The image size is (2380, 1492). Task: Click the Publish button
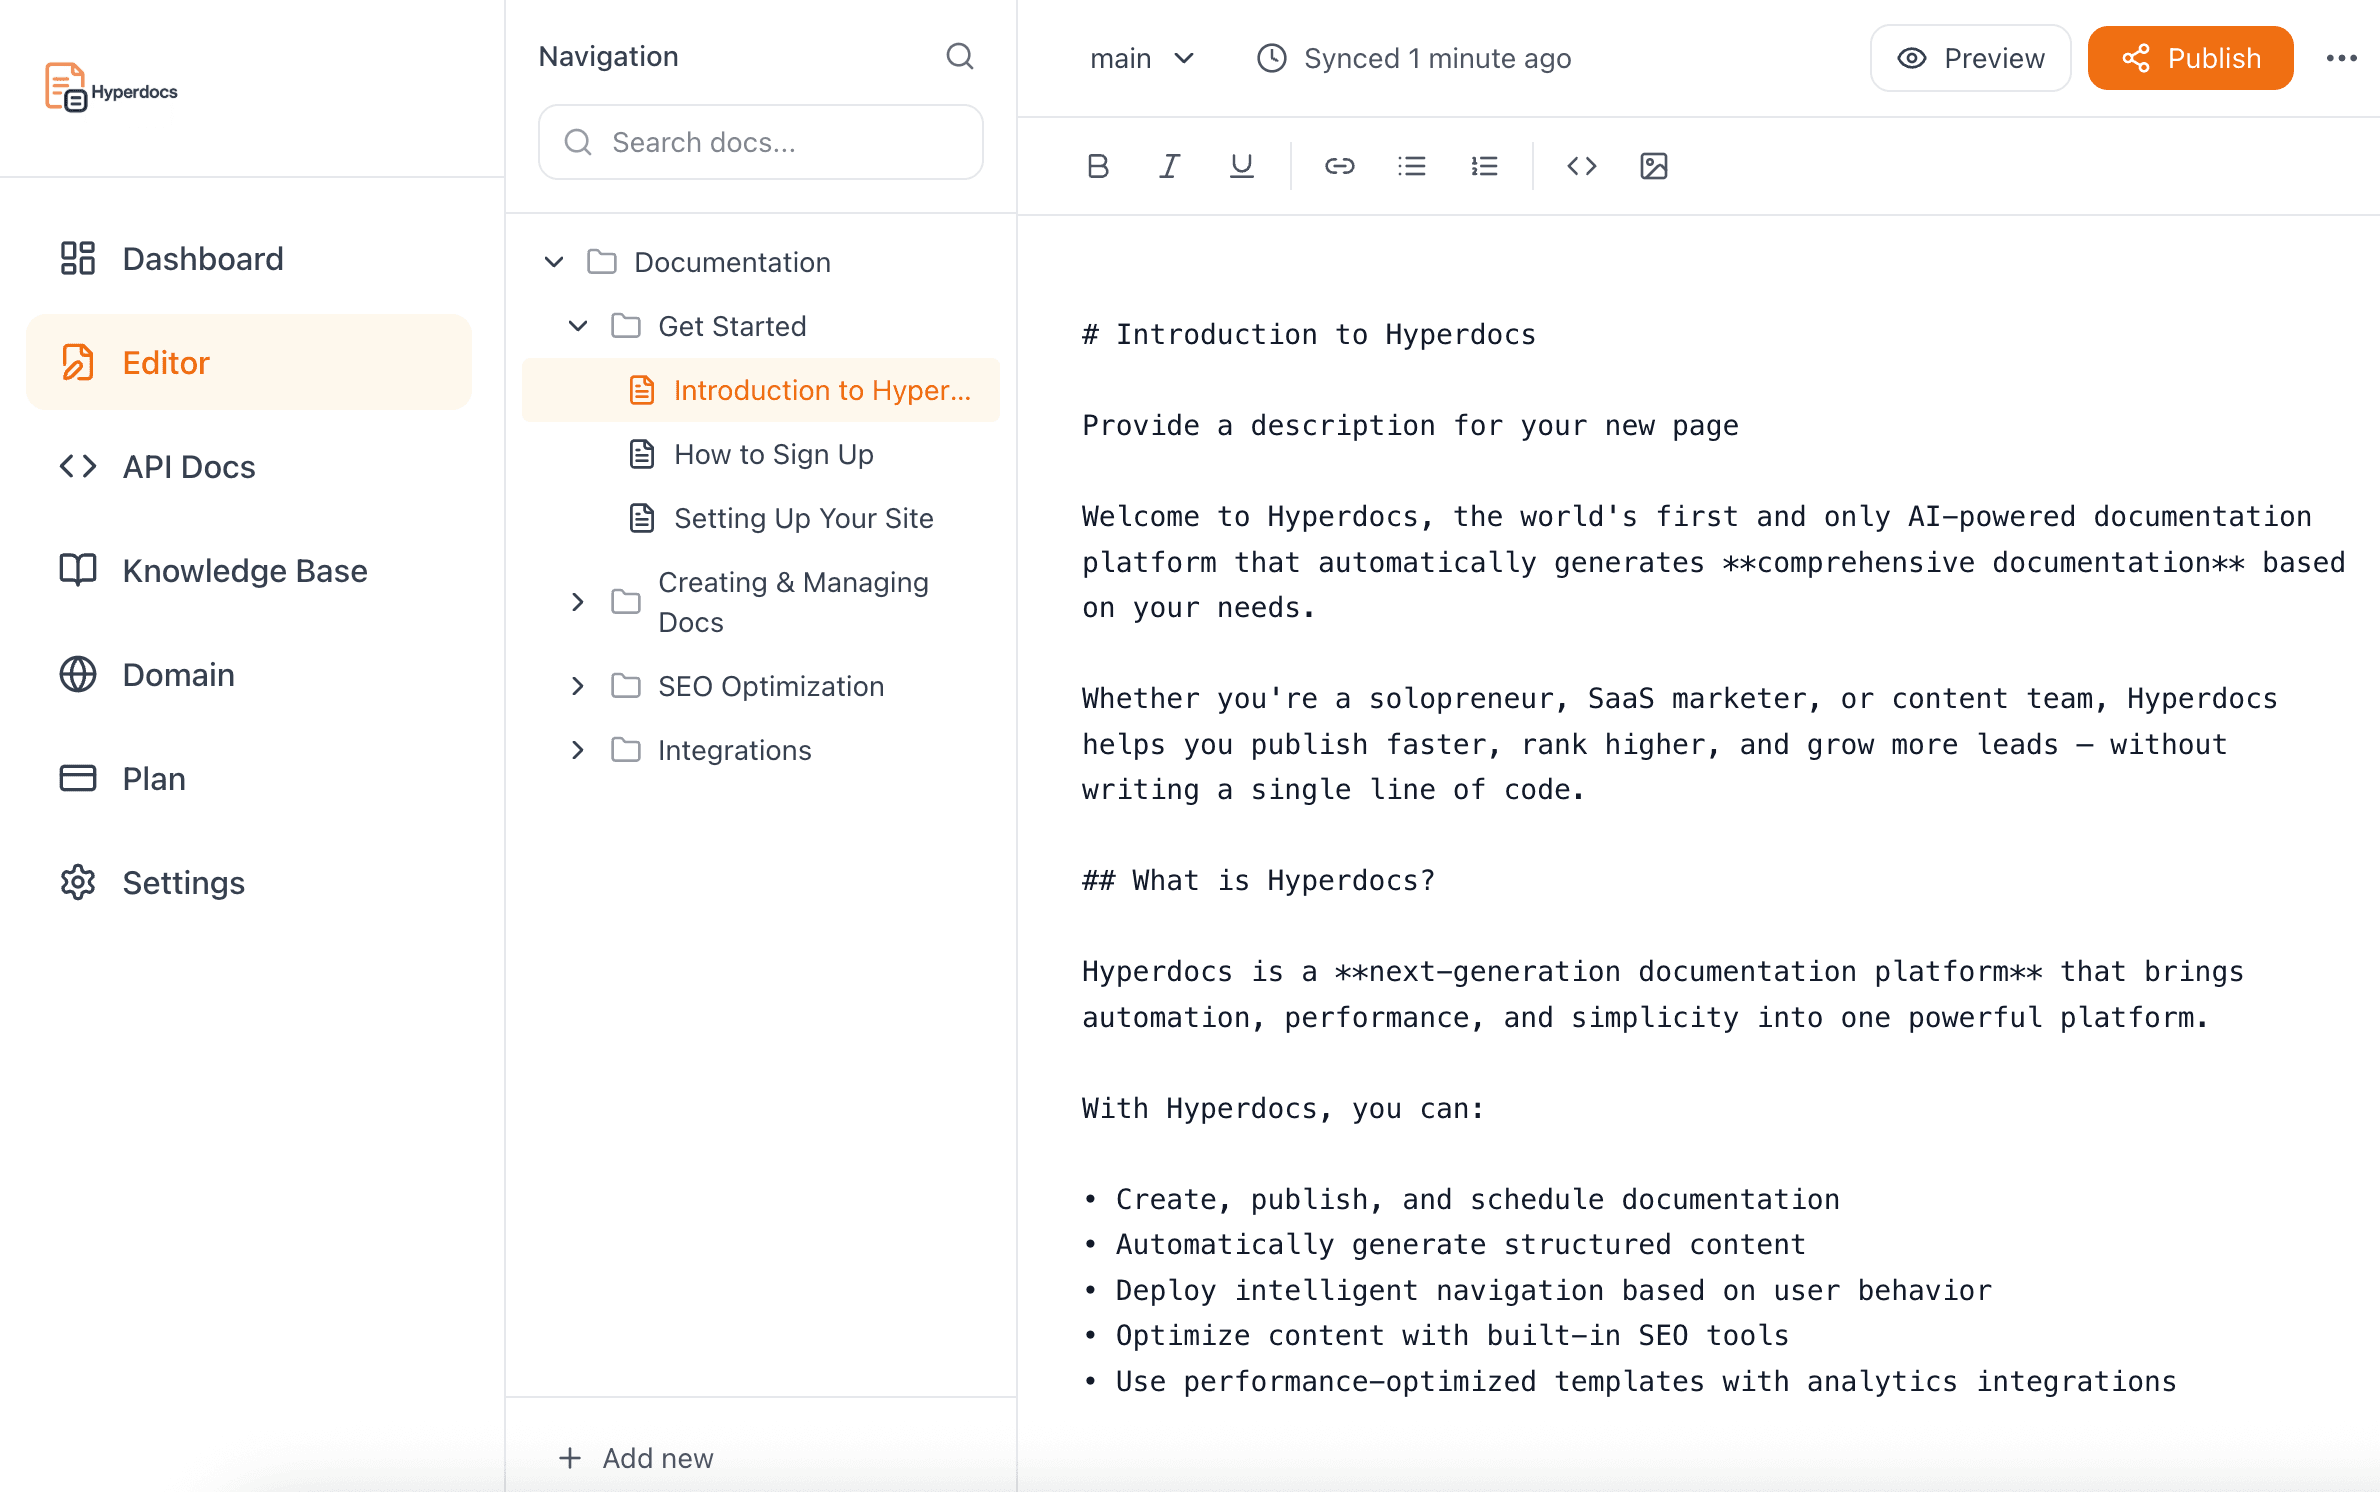tap(2190, 58)
